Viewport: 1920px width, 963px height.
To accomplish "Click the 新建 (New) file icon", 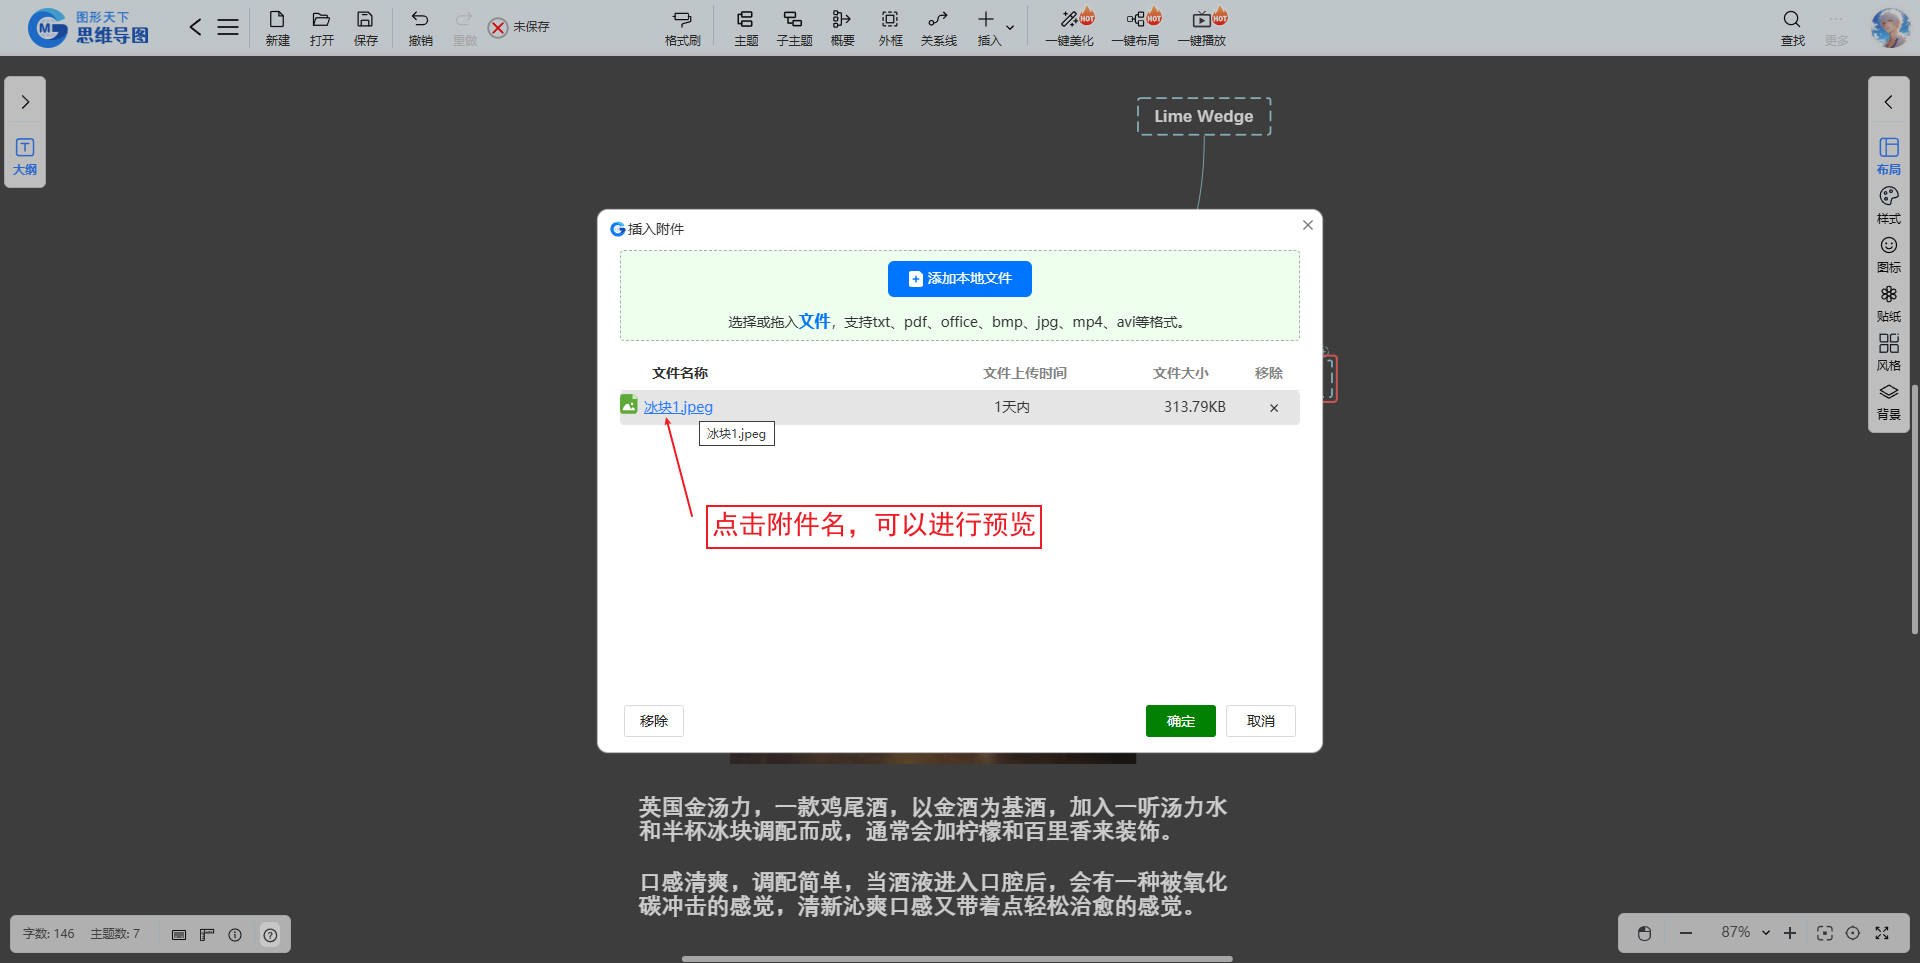I will point(277,27).
